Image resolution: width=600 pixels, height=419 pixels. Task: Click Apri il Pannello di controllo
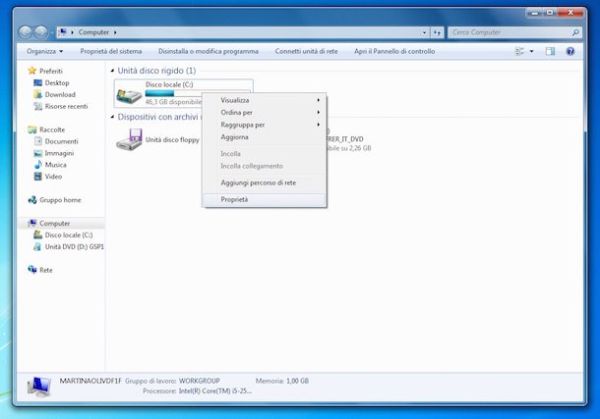click(x=394, y=50)
